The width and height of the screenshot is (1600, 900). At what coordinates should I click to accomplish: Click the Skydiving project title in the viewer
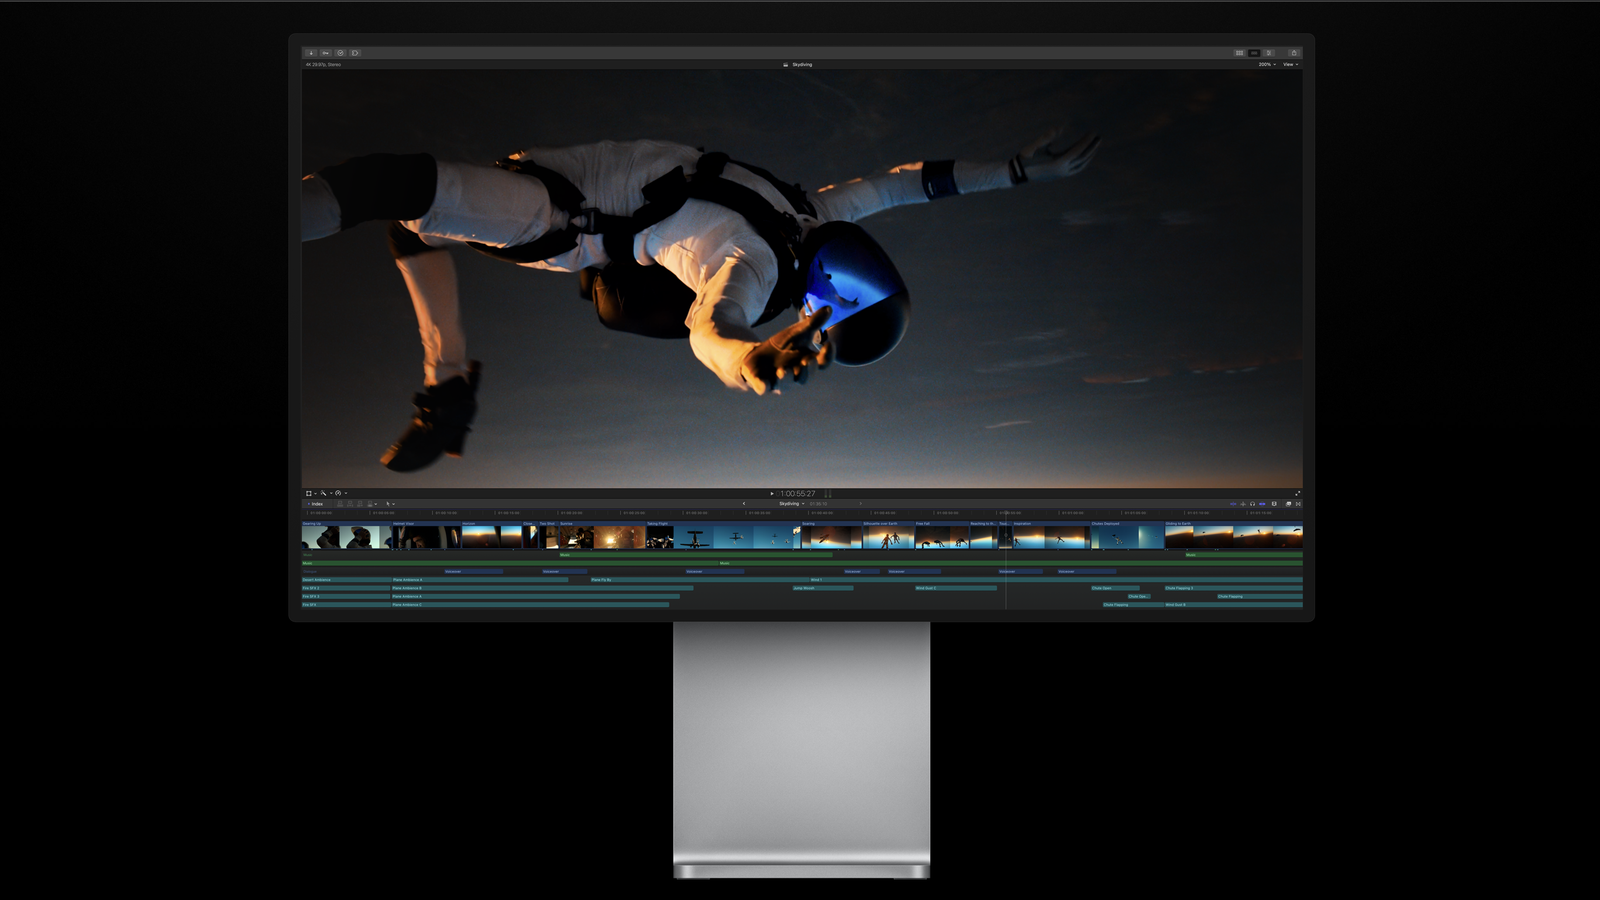coord(800,64)
